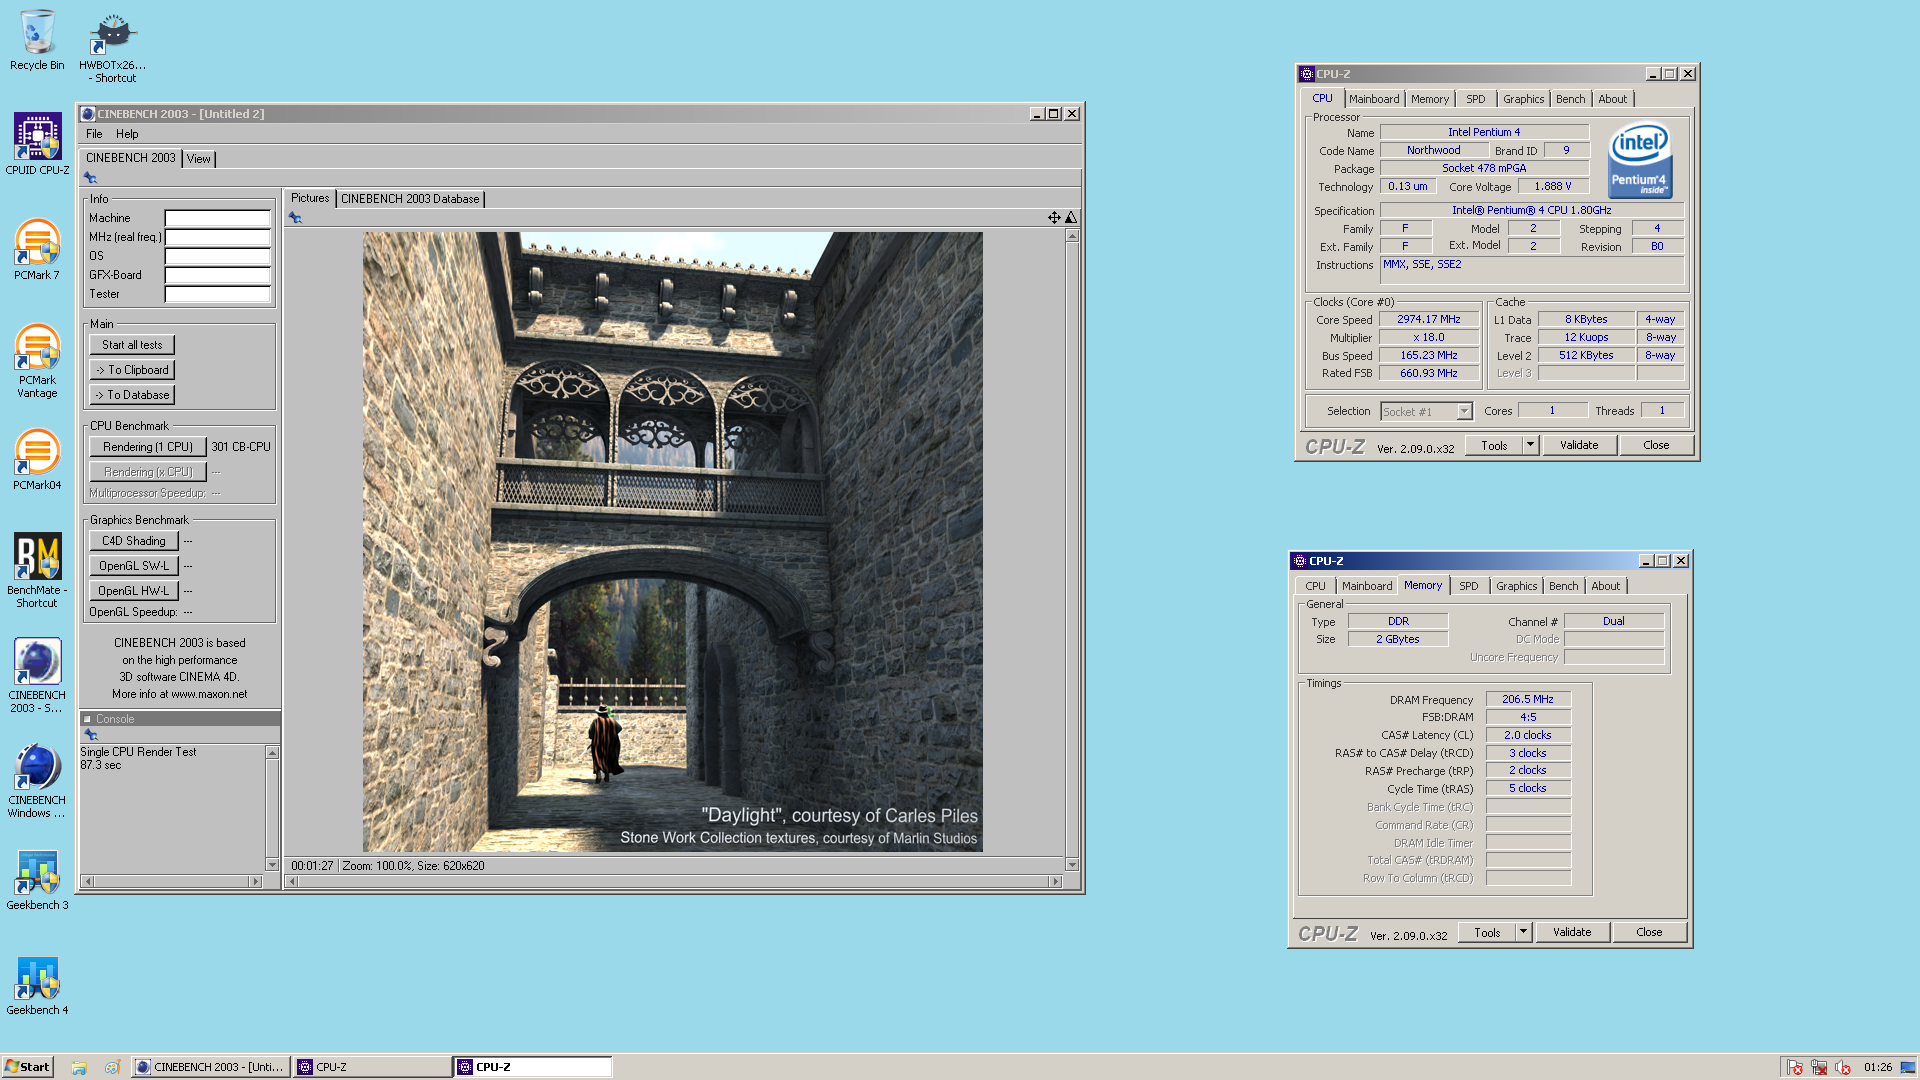Viewport: 1920px width, 1080px height.
Task: Click the clock in system tray
Action: 1878,1067
